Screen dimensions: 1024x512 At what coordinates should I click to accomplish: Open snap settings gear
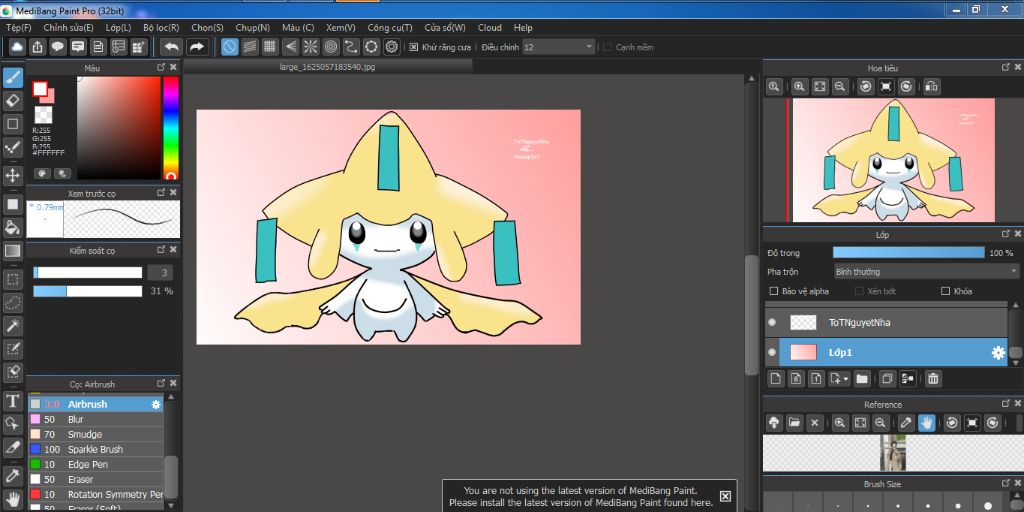[x=391, y=46]
